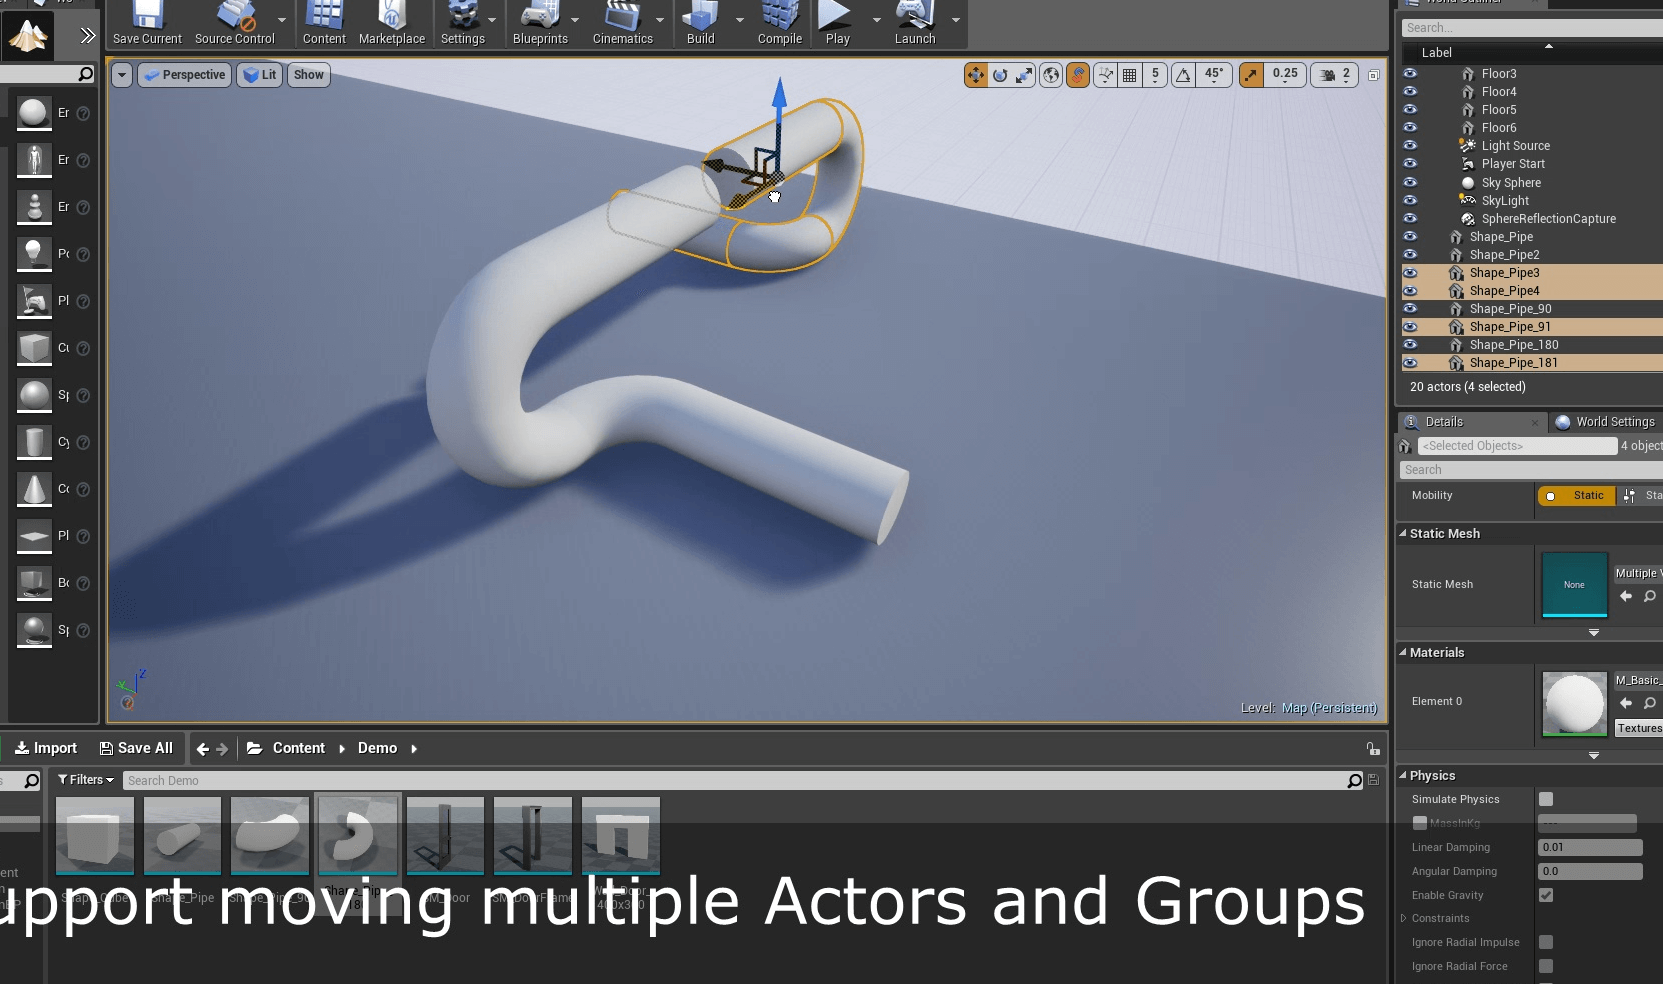Open Blueprints toolbar icon
This screenshot has width=1663, height=984.
coord(540,24)
